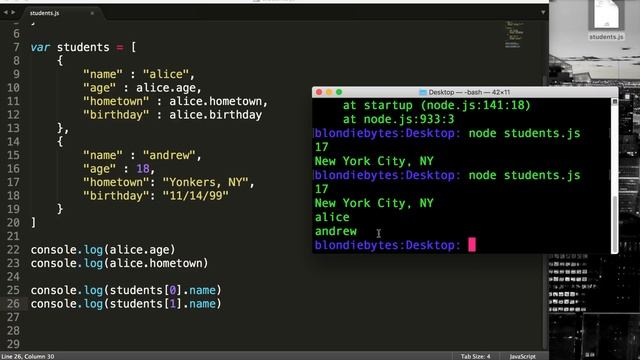This screenshot has height=360, width=640.
Task: Click 'alice' output in Terminal
Action: [x=332, y=217]
